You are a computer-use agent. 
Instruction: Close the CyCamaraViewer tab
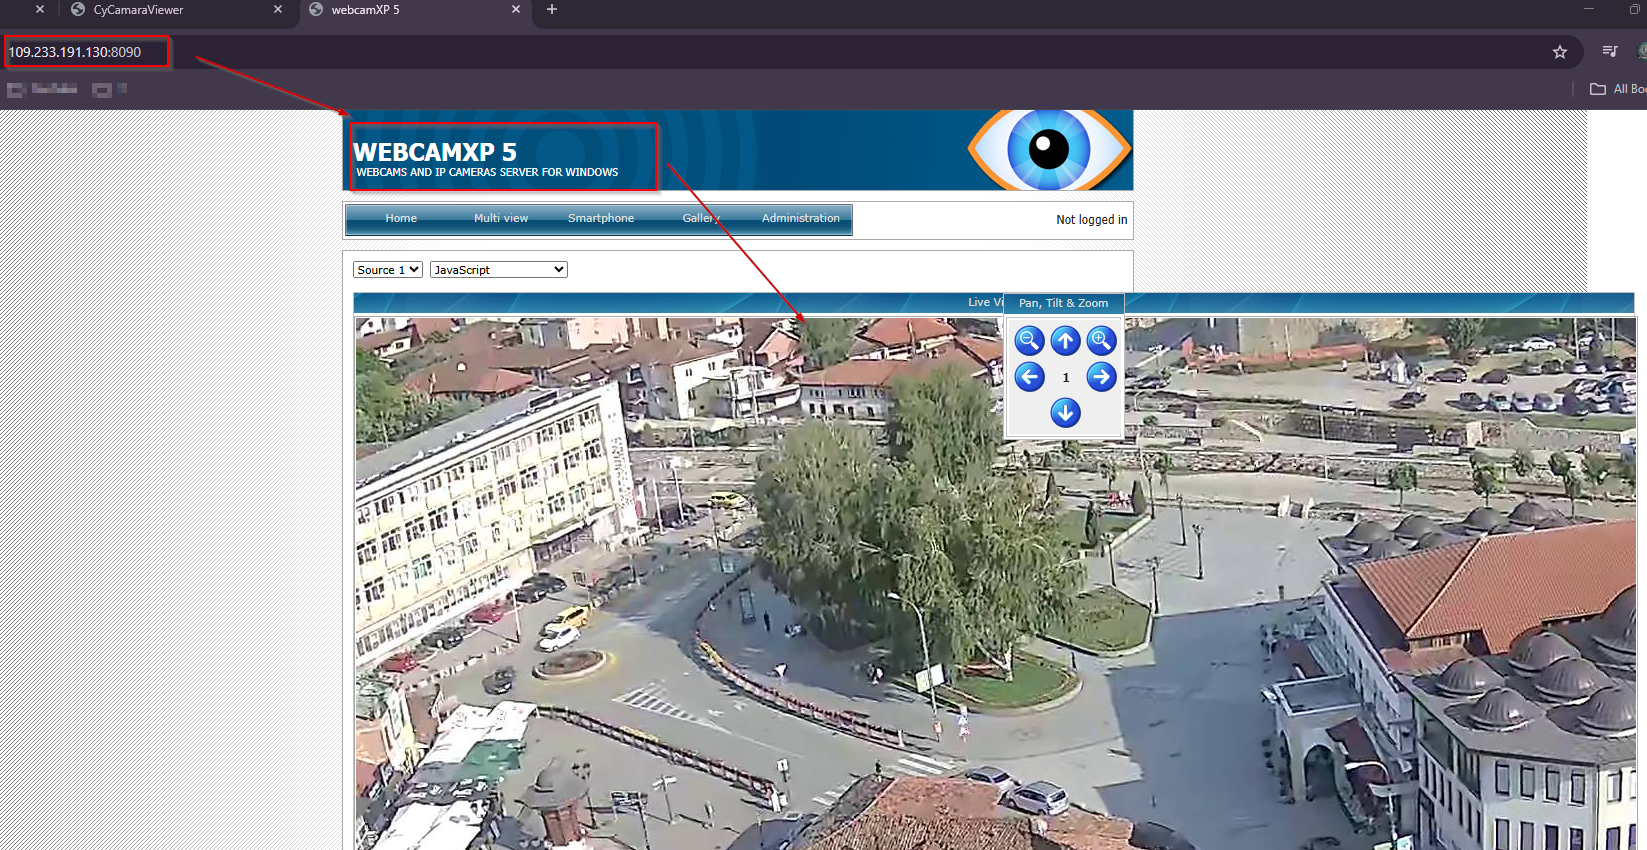(x=278, y=10)
